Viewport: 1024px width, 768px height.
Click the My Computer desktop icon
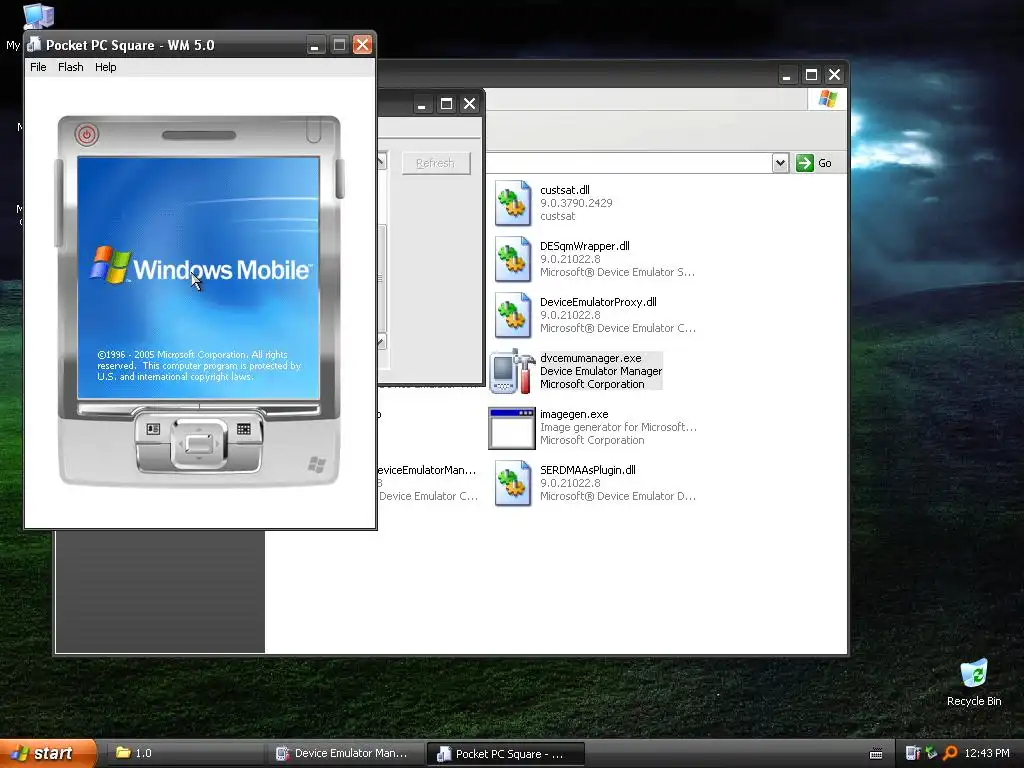[x=38, y=16]
